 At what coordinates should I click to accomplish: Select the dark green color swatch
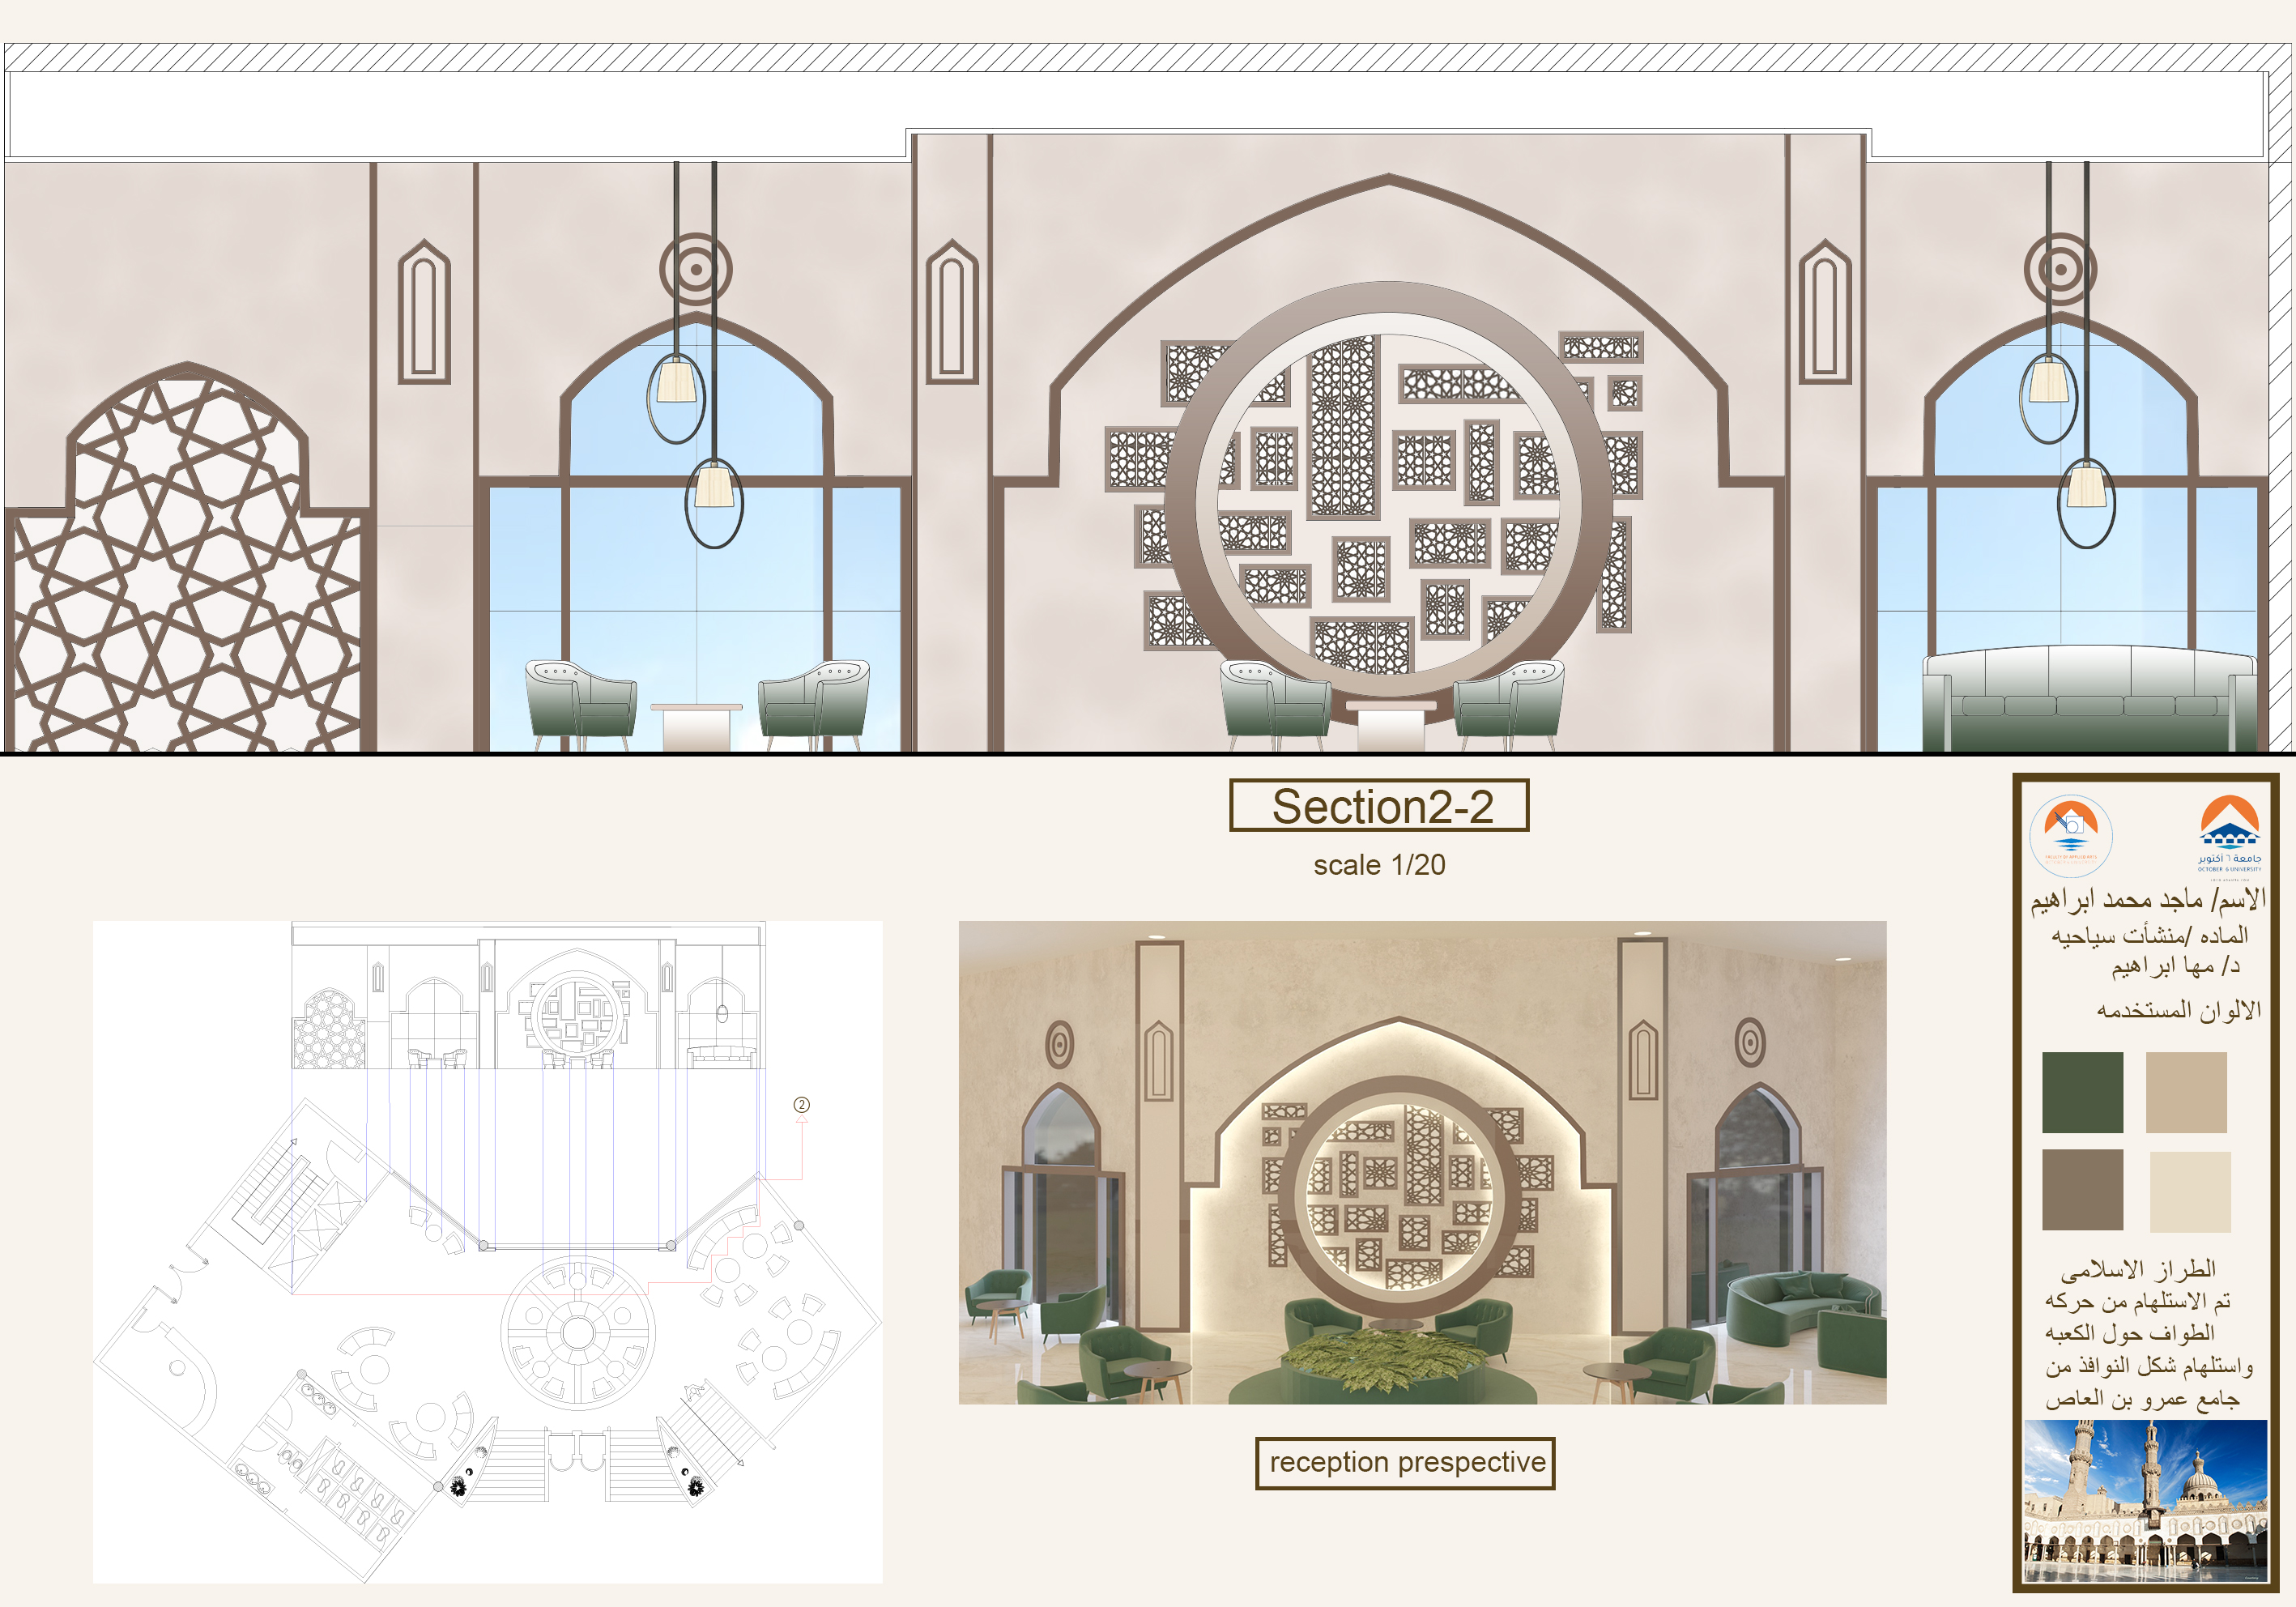(x=2082, y=1092)
